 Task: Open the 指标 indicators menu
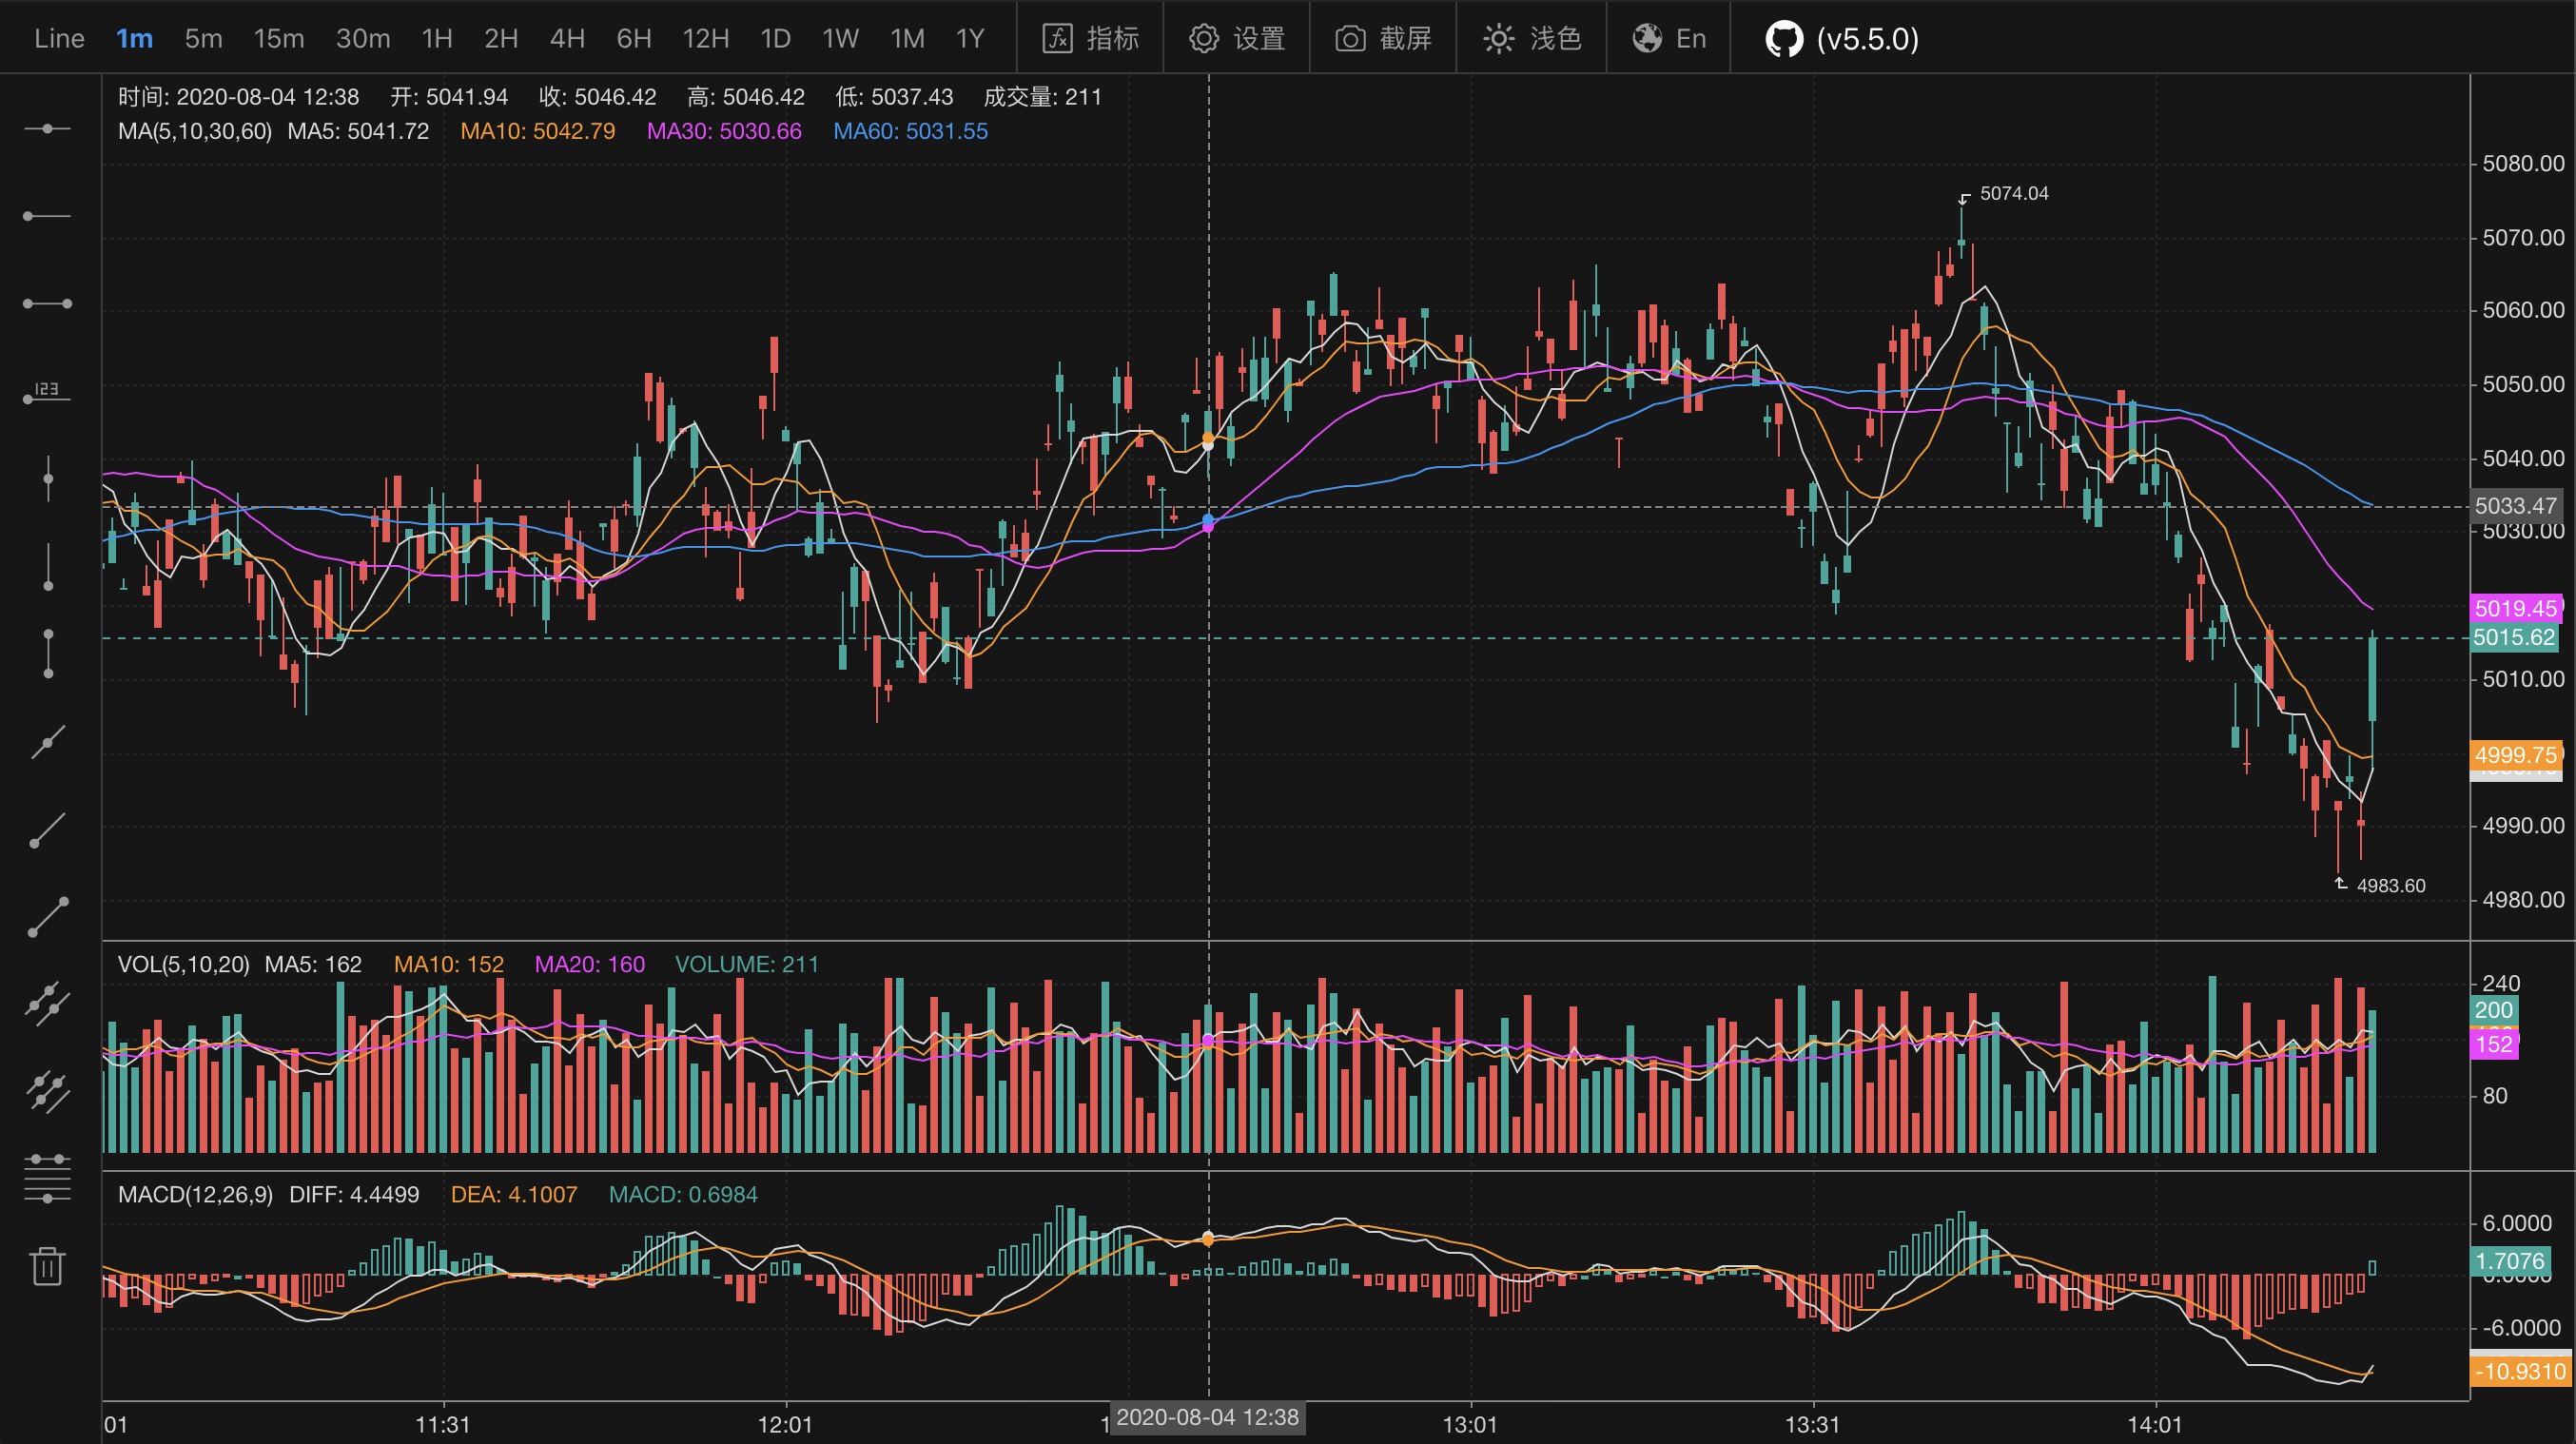point(1090,39)
